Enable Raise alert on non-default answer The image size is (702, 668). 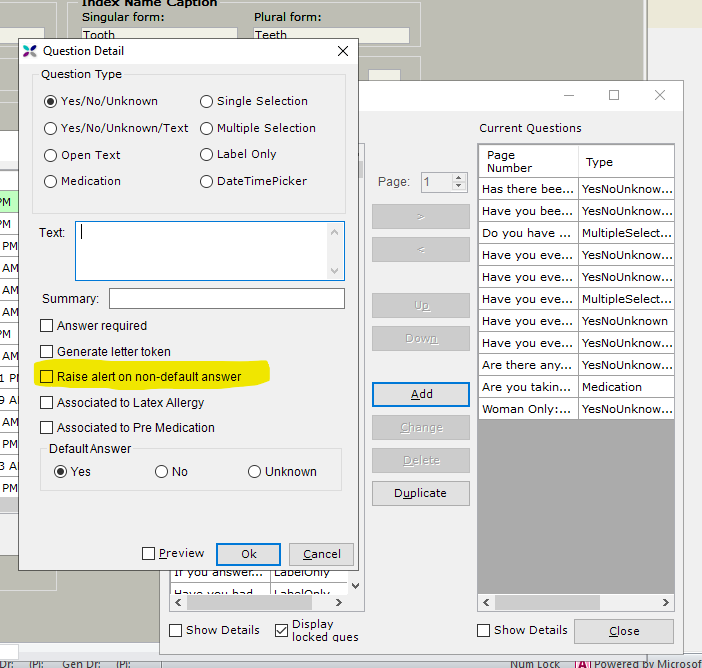coord(47,376)
